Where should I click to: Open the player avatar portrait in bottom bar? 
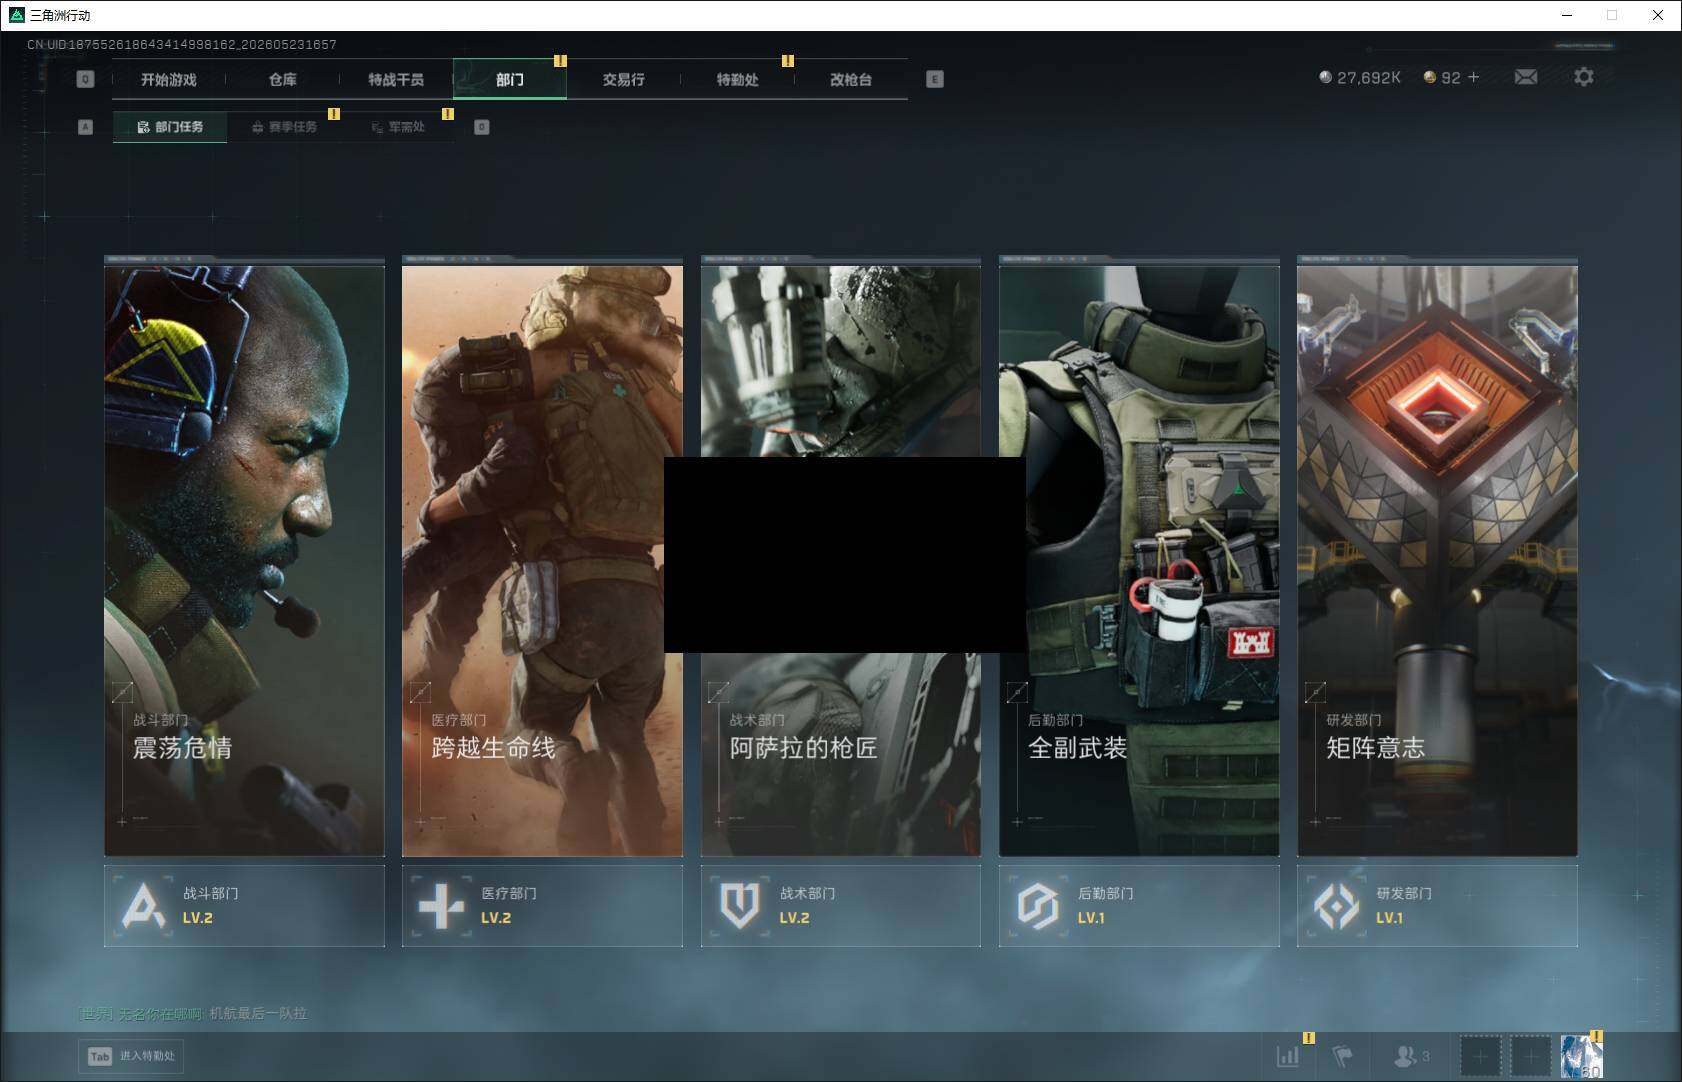pos(1581,1056)
